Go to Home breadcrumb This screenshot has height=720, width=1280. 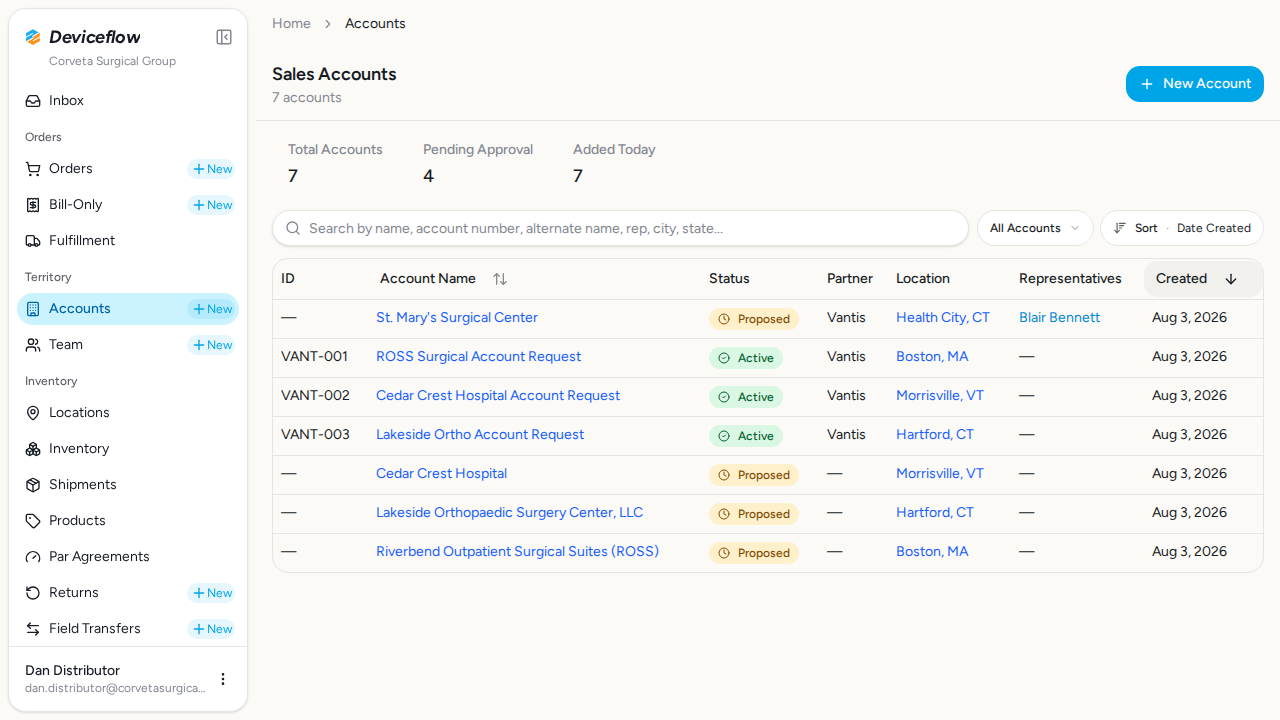pos(291,23)
